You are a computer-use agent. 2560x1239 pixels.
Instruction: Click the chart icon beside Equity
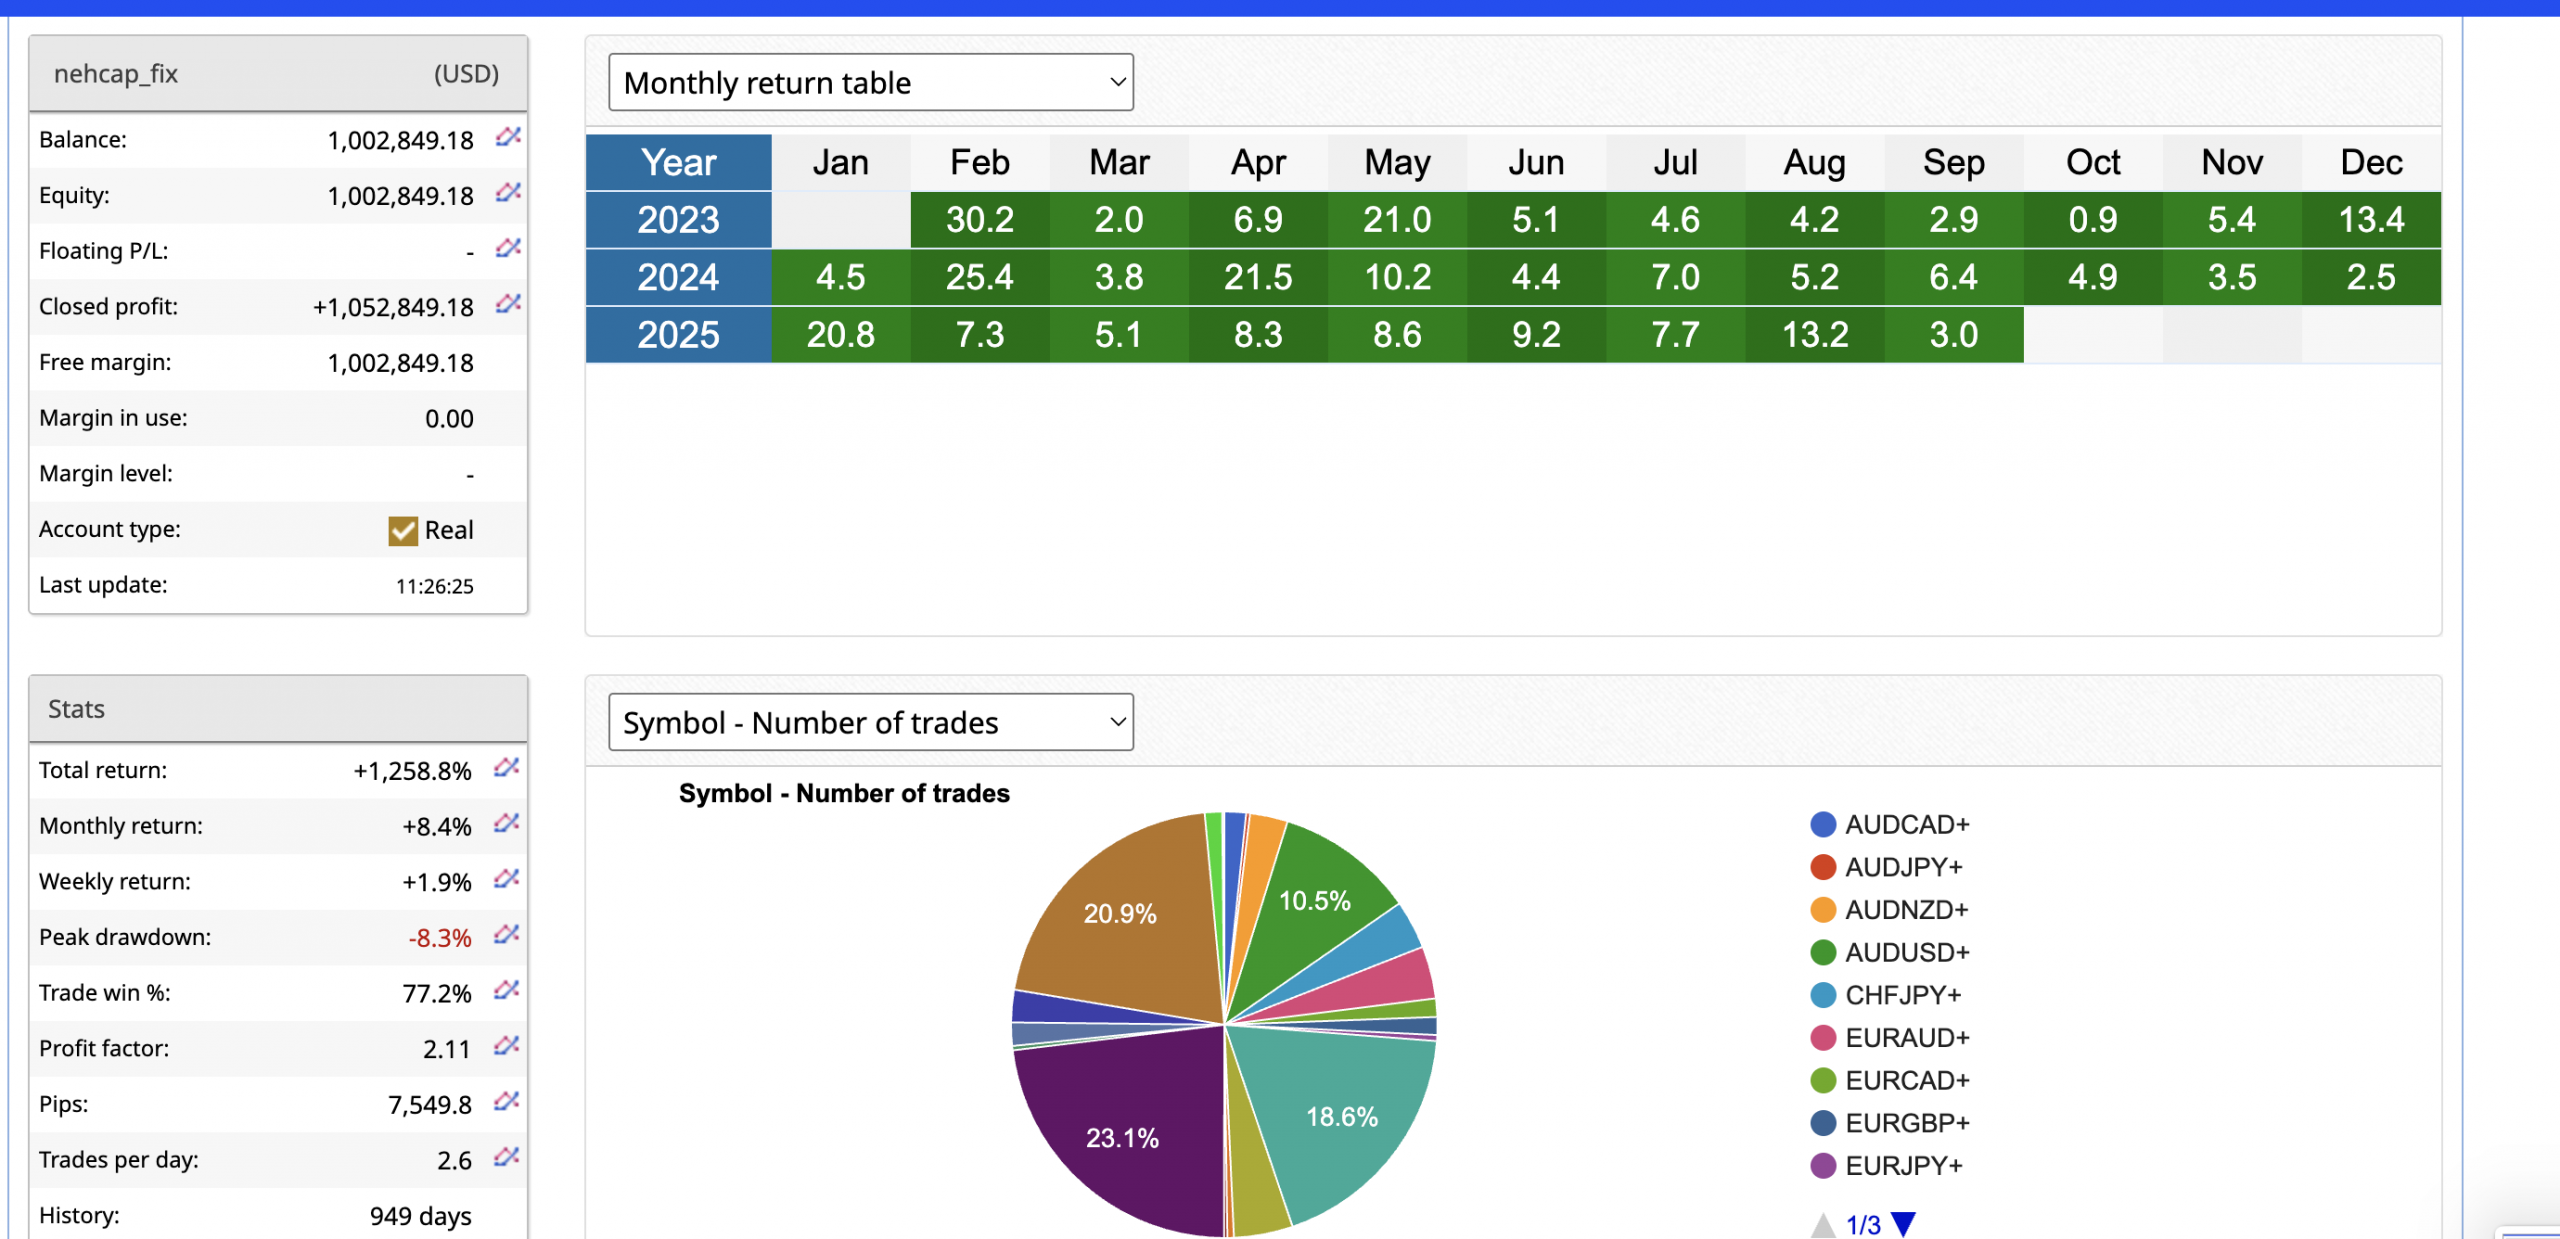click(508, 192)
